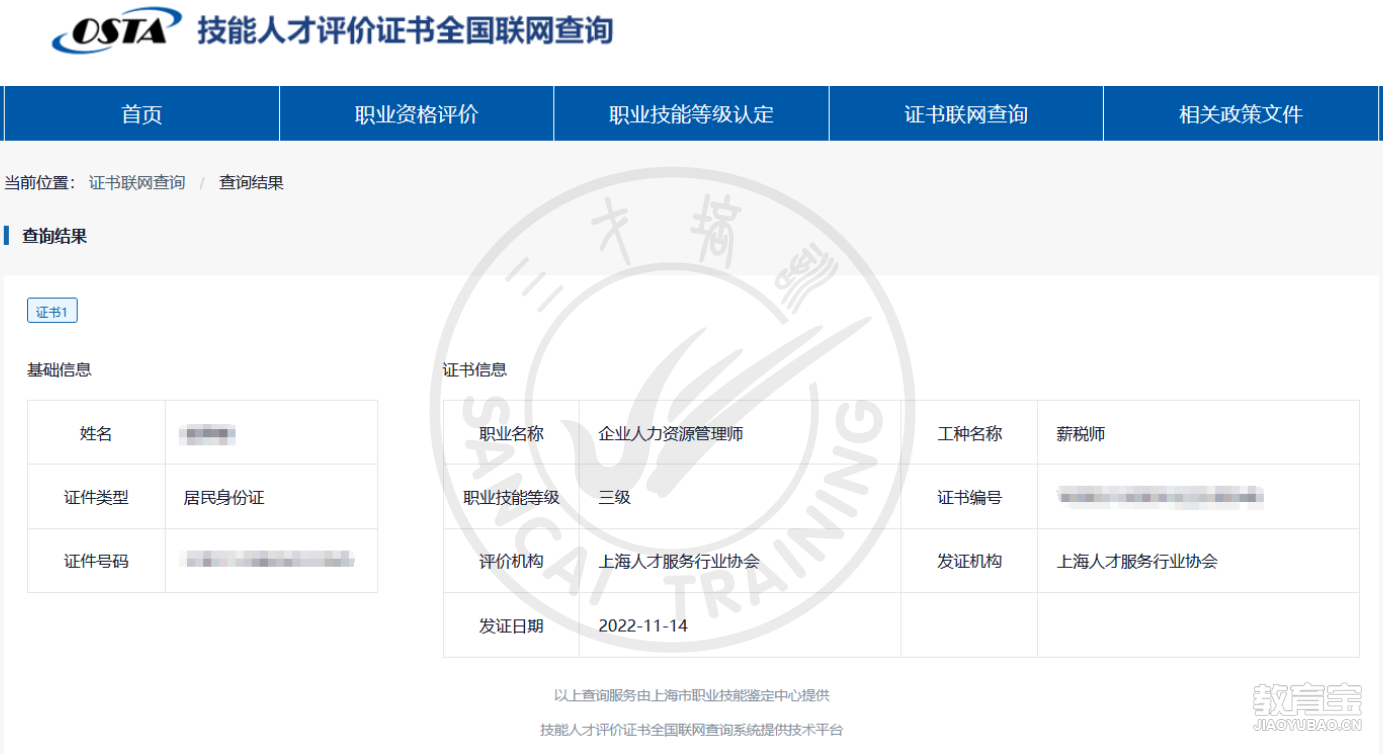This screenshot has width=1383, height=754.
Task: Go to the 职业资格评价 menu
Action: [x=416, y=114]
